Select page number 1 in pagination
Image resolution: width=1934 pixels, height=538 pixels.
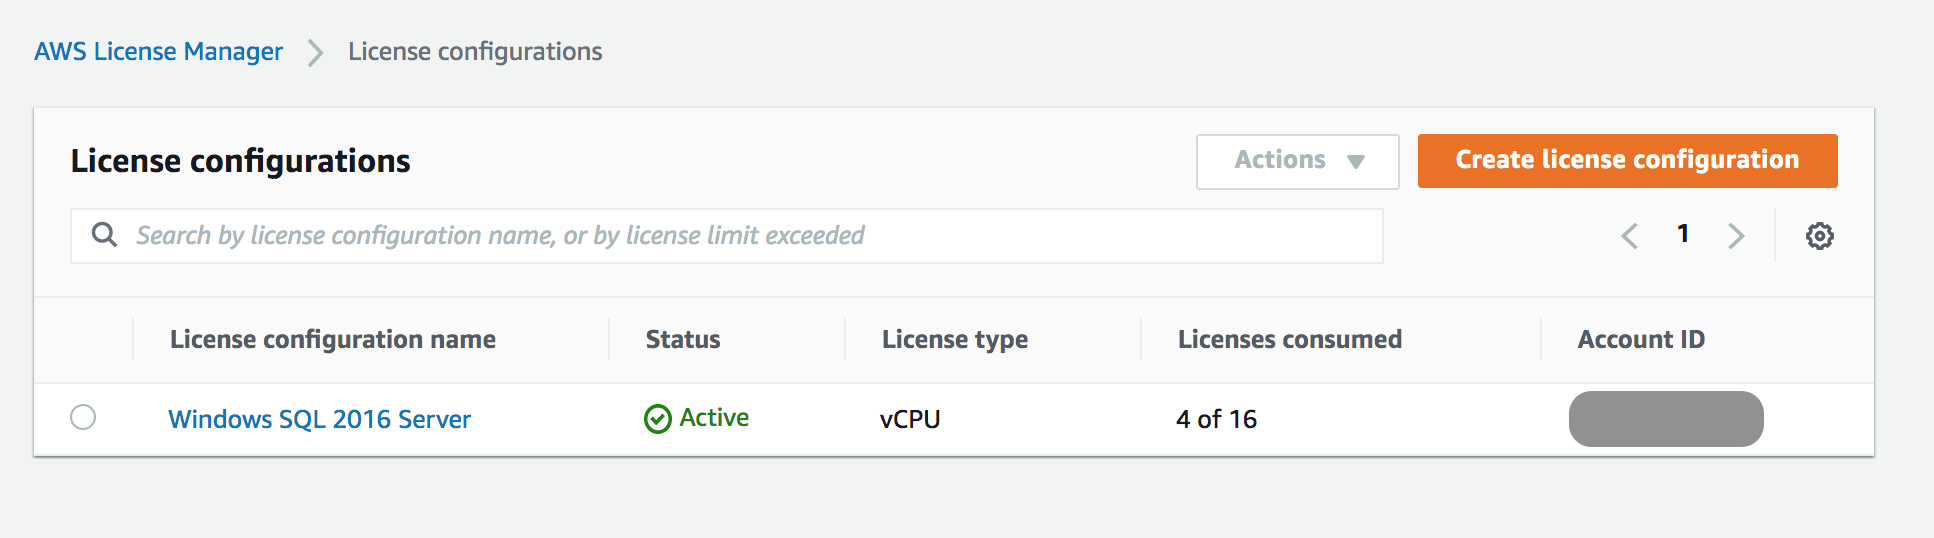click(x=1683, y=234)
